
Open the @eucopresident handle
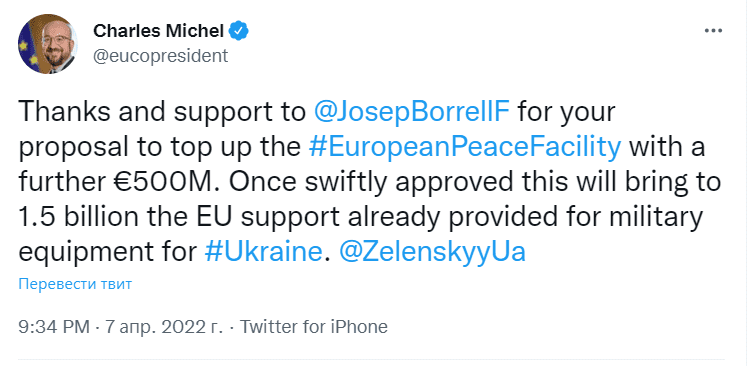(161, 56)
